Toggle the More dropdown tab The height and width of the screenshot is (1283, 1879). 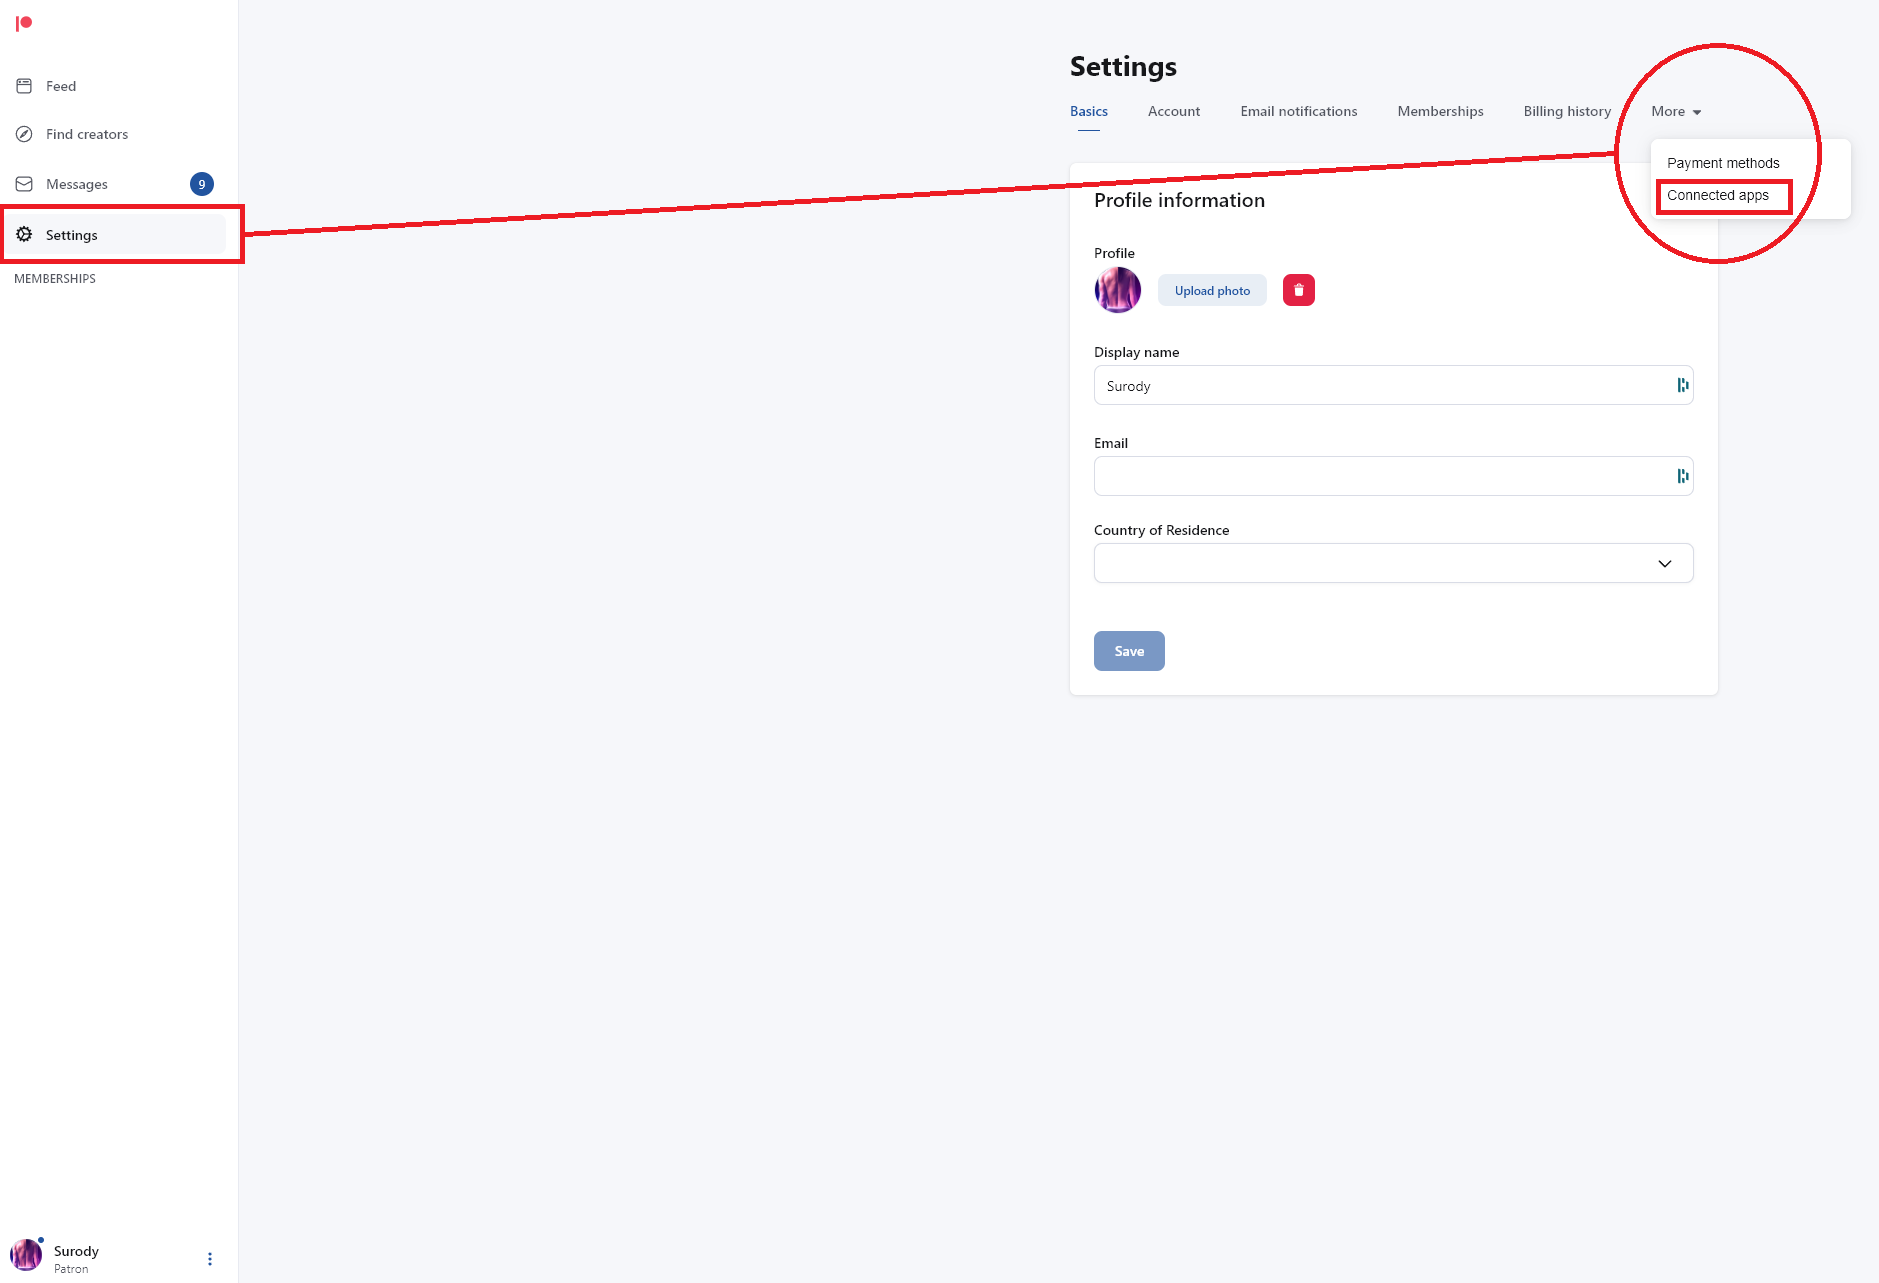[1676, 111]
